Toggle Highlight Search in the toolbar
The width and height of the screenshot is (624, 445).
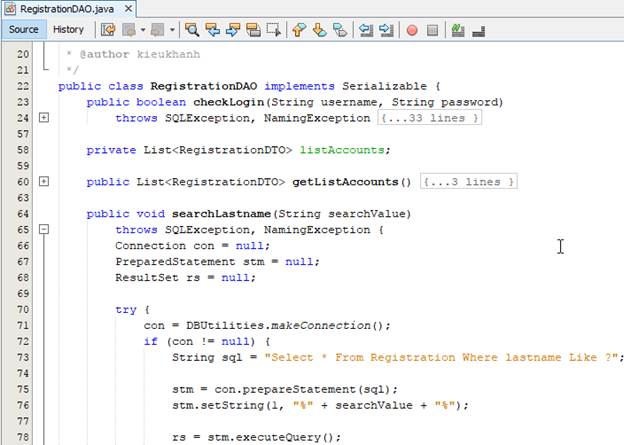coord(253,30)
